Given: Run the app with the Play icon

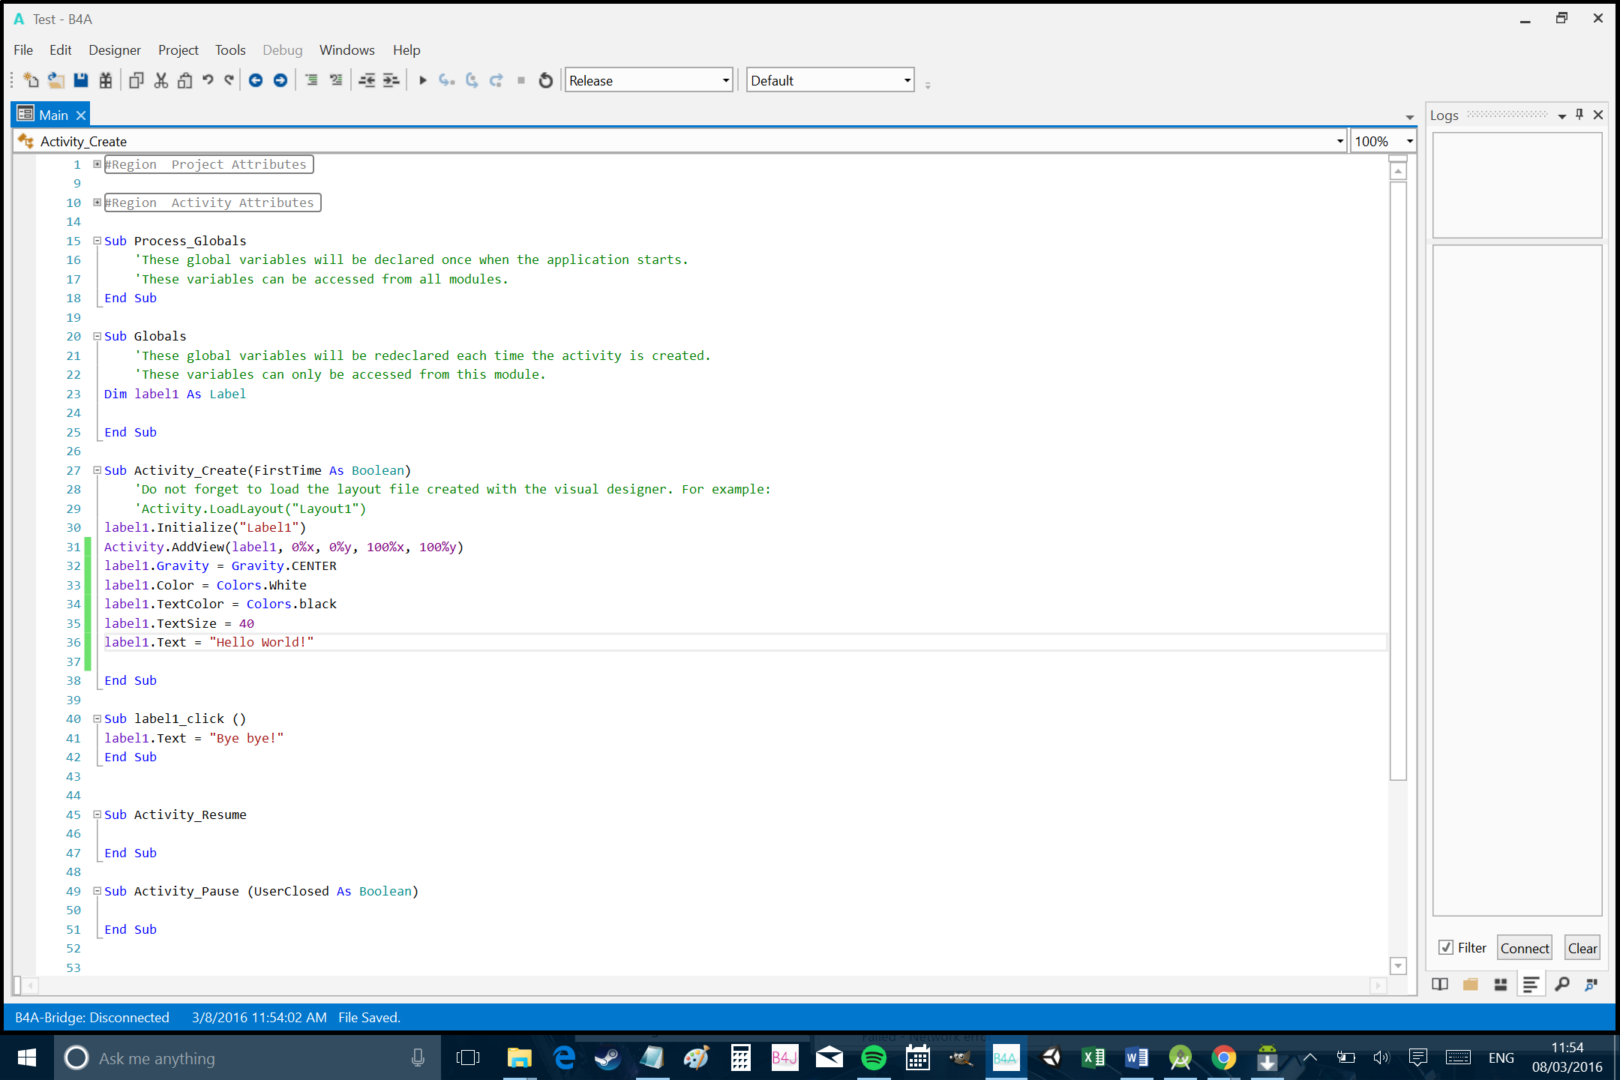Looking at the screenshot, I should point(422,80).
